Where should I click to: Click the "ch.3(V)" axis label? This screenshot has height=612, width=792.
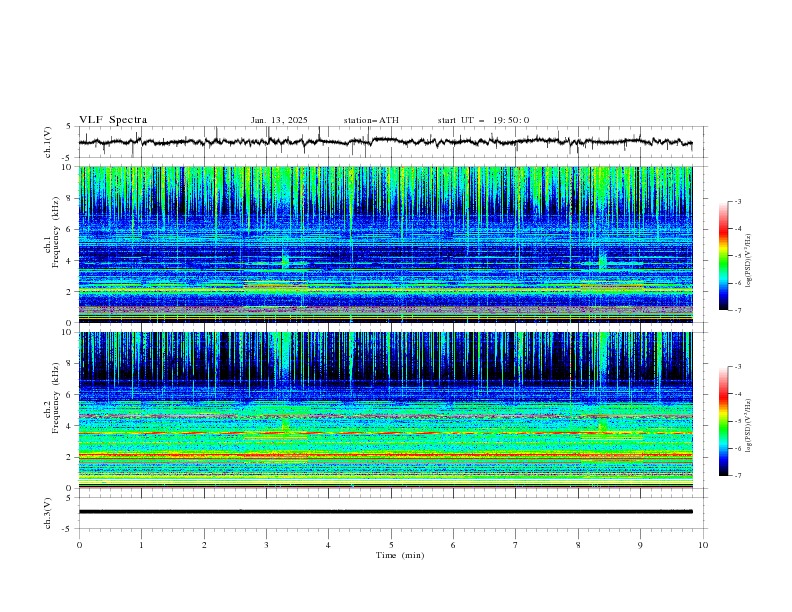(47, 513)
